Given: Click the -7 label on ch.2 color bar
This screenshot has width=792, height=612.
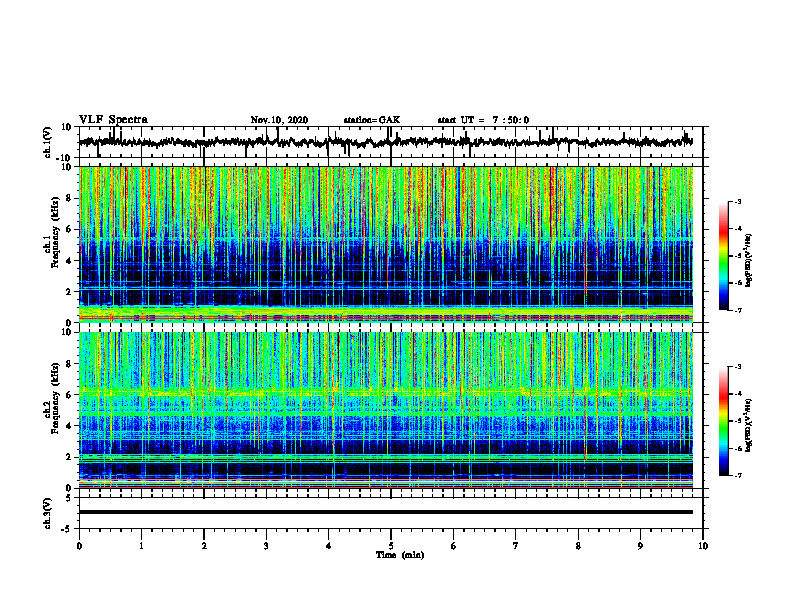Looking at the screenshot, I should 738,475.
